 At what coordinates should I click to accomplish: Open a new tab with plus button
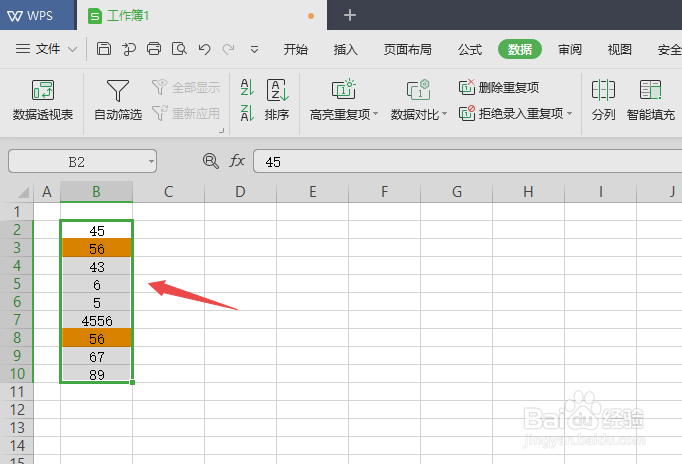[x=350, y=16]
